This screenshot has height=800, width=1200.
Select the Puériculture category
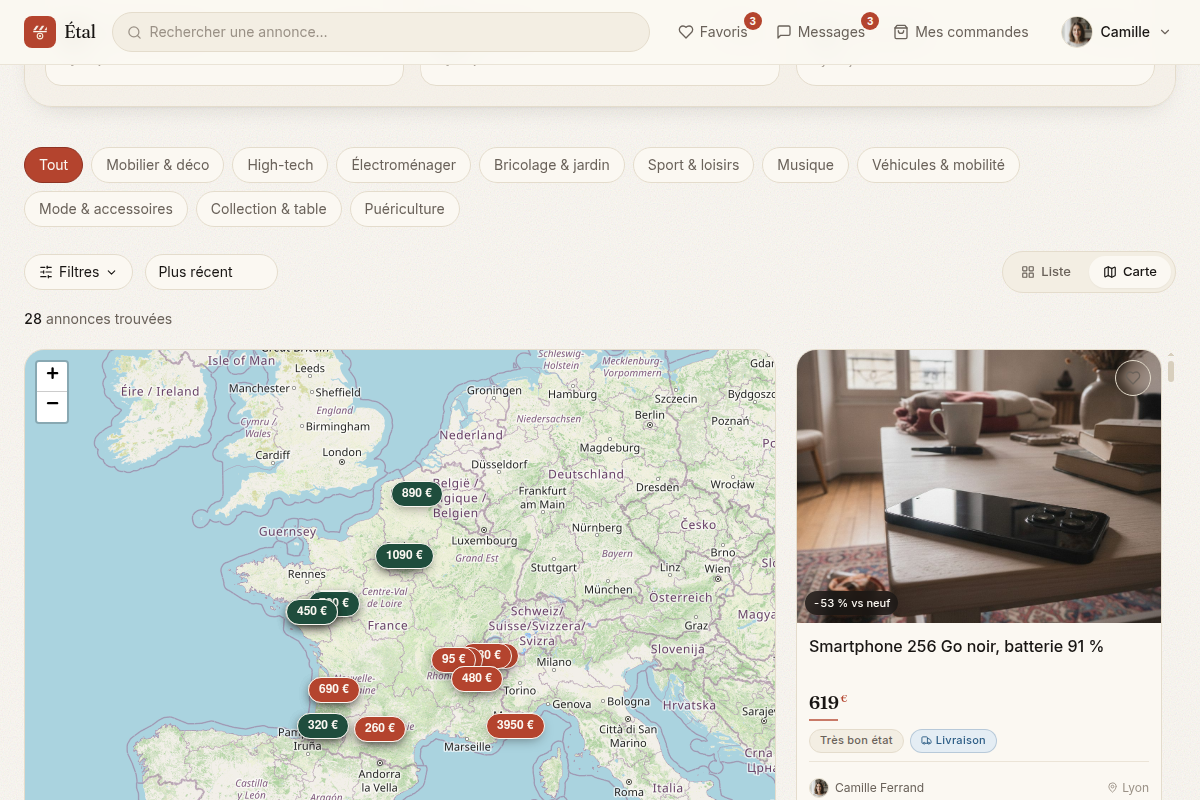click(x=405, y=209)
